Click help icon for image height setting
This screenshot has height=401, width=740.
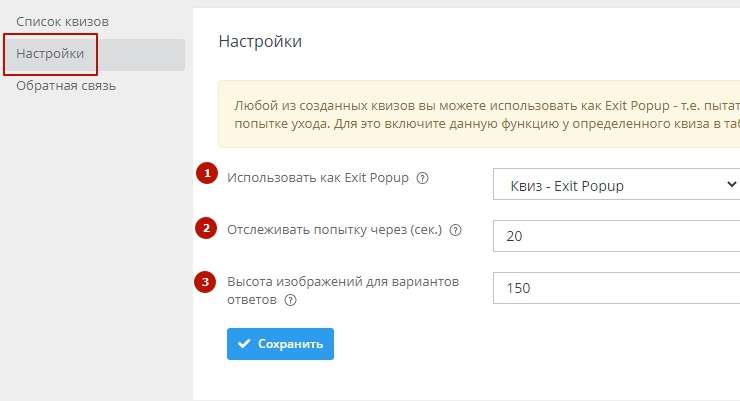pos(291,299)
